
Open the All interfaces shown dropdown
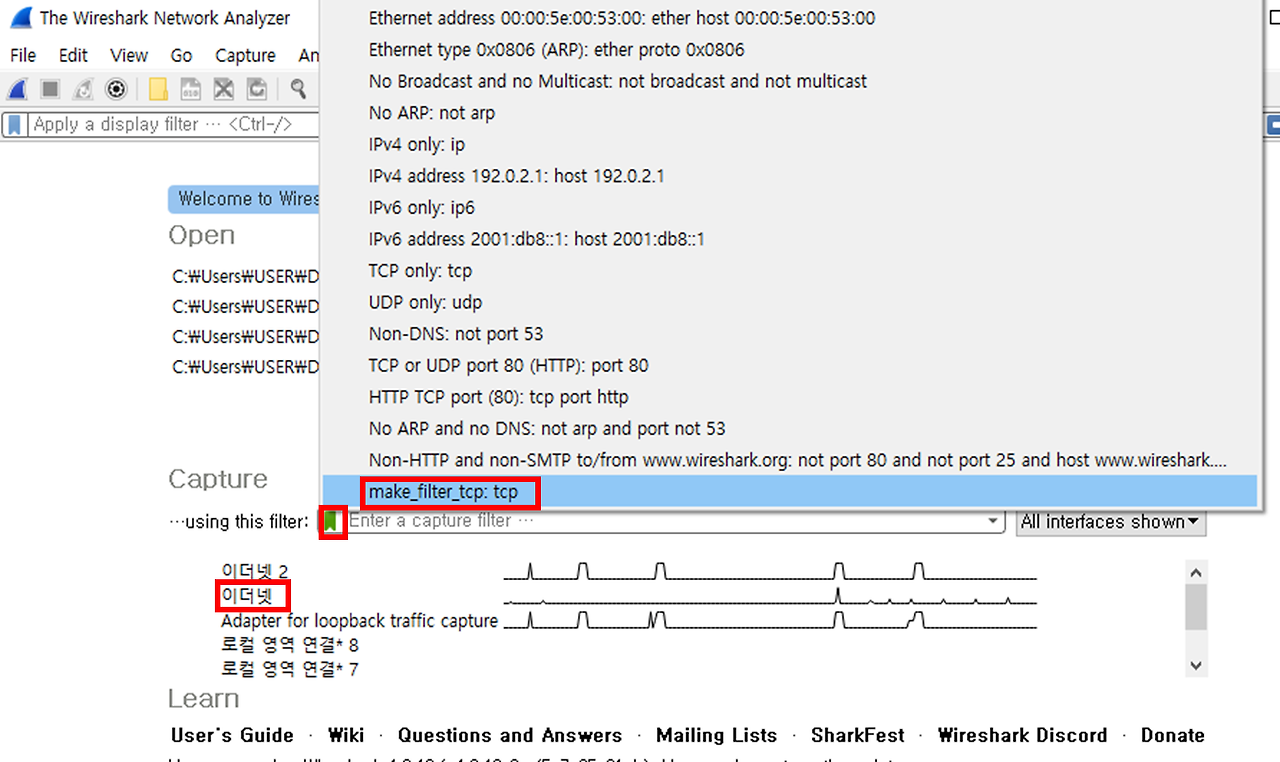(1111, 522)
